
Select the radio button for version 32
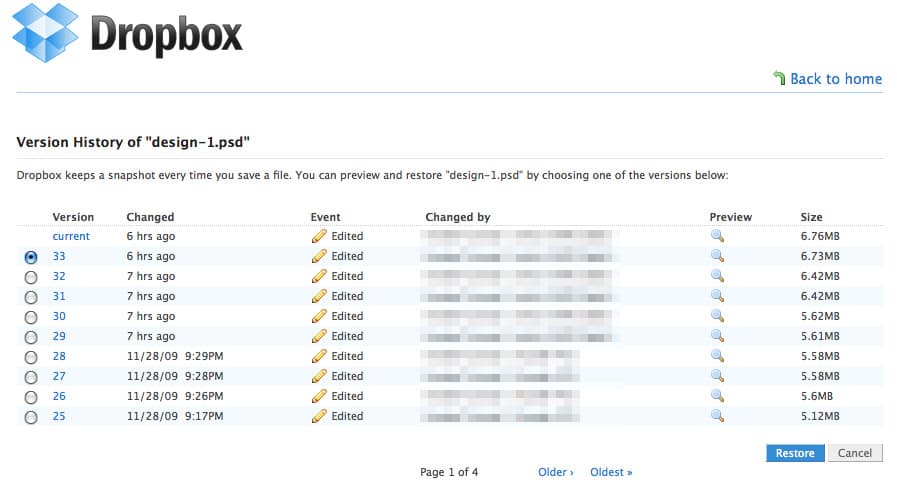pyautogui.click(x=30, y=277)
